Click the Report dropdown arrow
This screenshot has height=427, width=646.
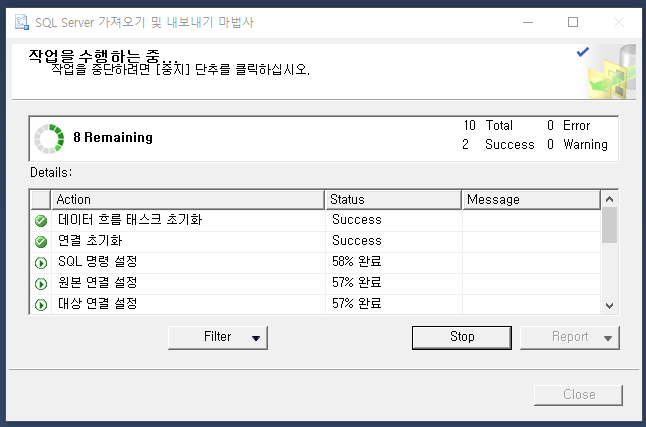pos(608,338)
